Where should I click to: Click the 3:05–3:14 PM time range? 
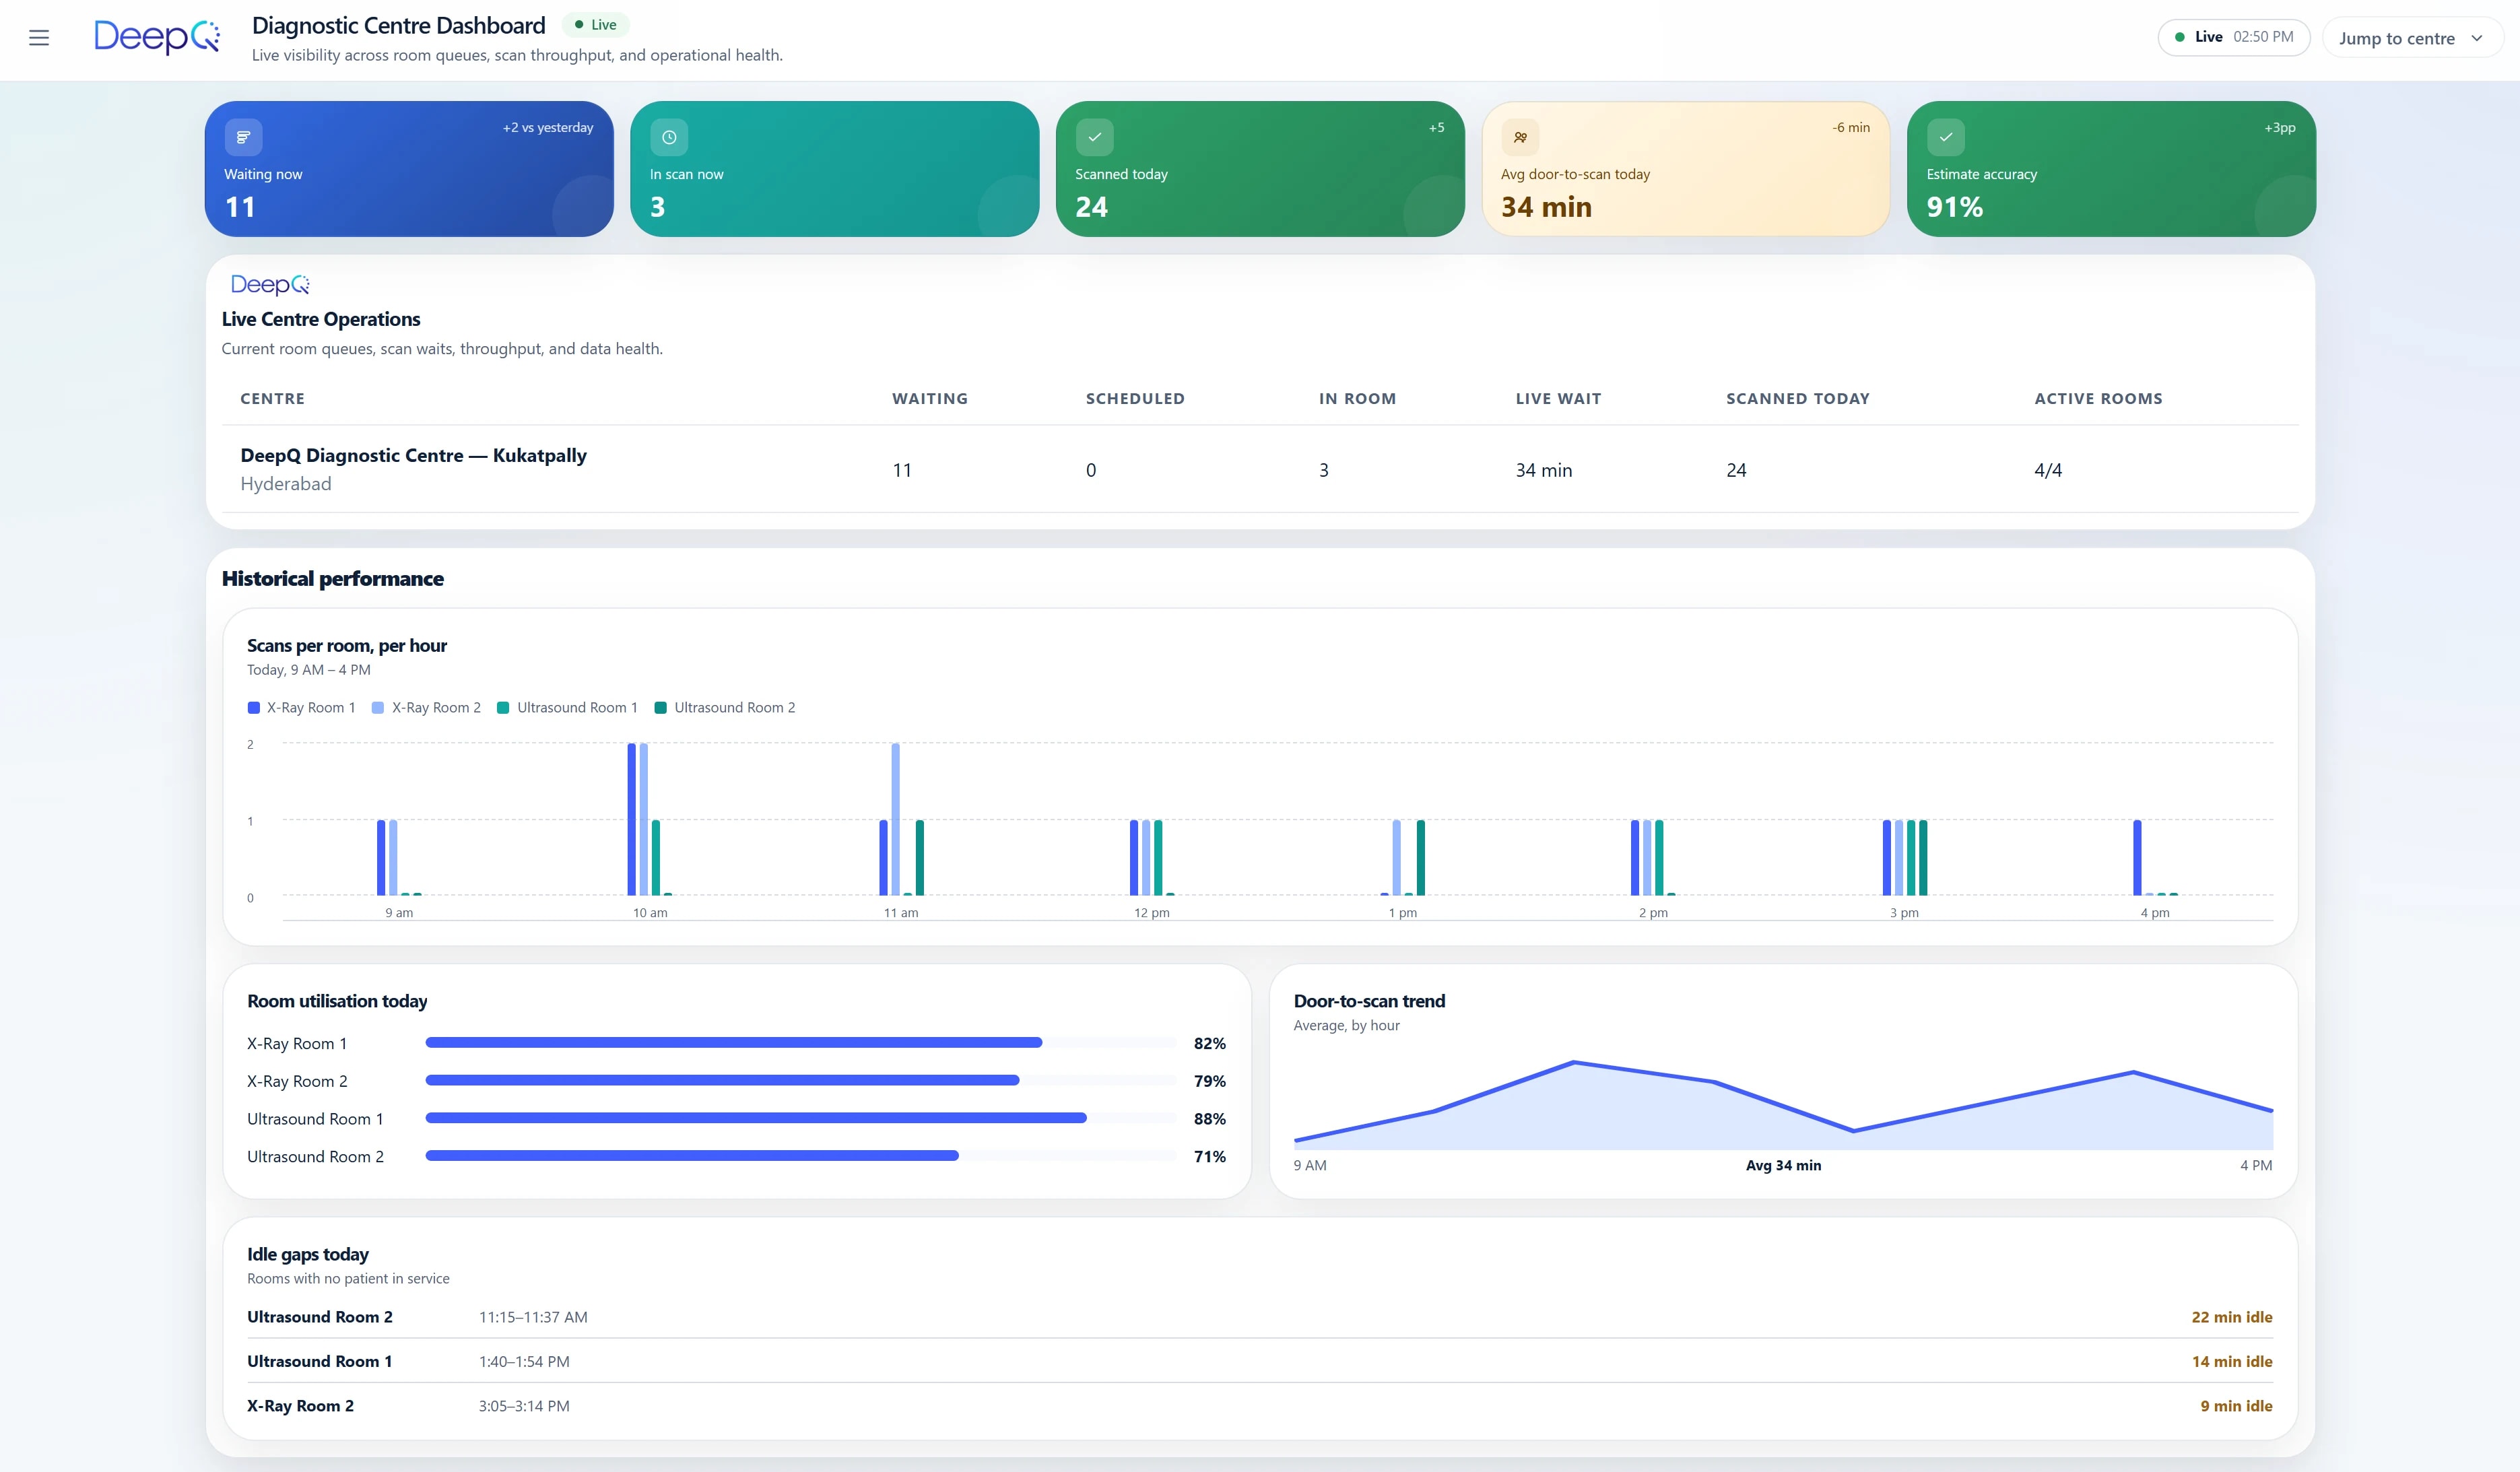pos(524,1406)
